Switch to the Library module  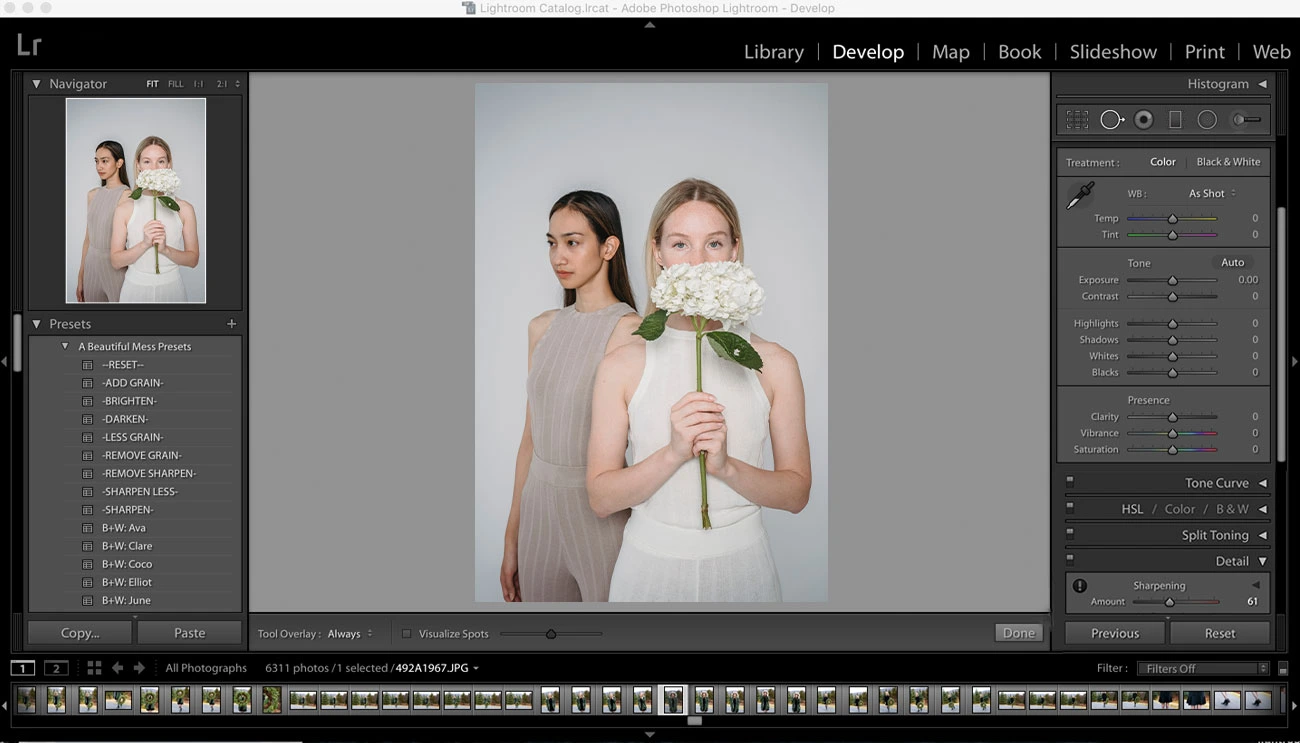(x=773, y=52)
